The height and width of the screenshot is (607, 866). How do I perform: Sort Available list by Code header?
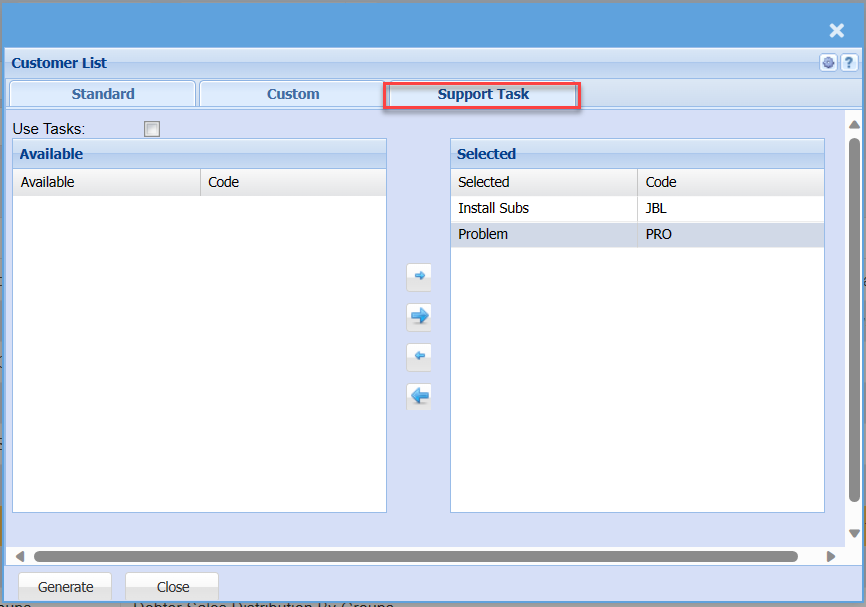coord(293,182)
